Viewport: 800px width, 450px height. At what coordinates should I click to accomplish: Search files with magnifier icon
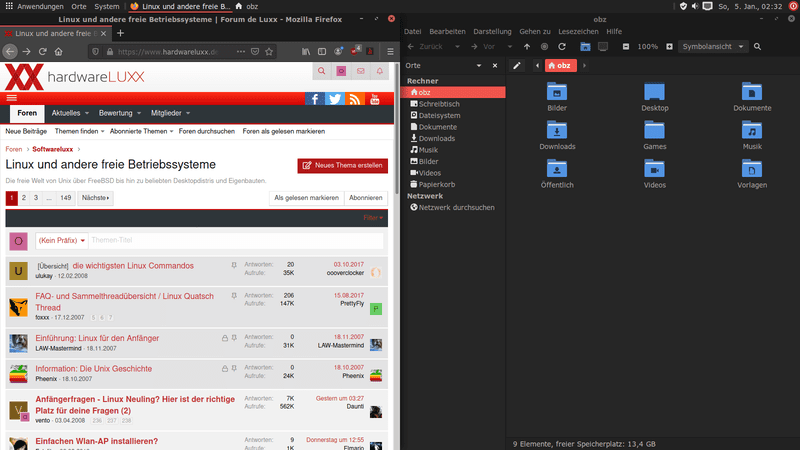pos(758,46)
